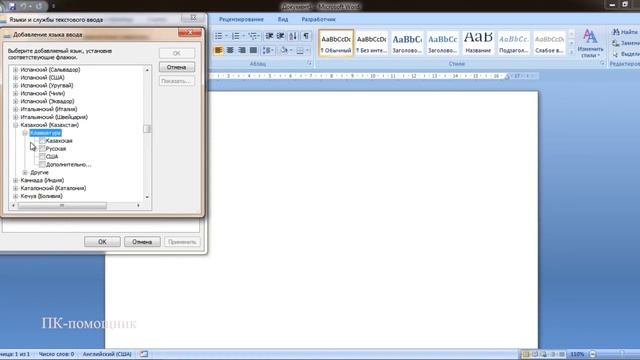This screenshot has width=640, height=360.
Task: Justify text in Word ribbon
Action: [x=253, y=50]
